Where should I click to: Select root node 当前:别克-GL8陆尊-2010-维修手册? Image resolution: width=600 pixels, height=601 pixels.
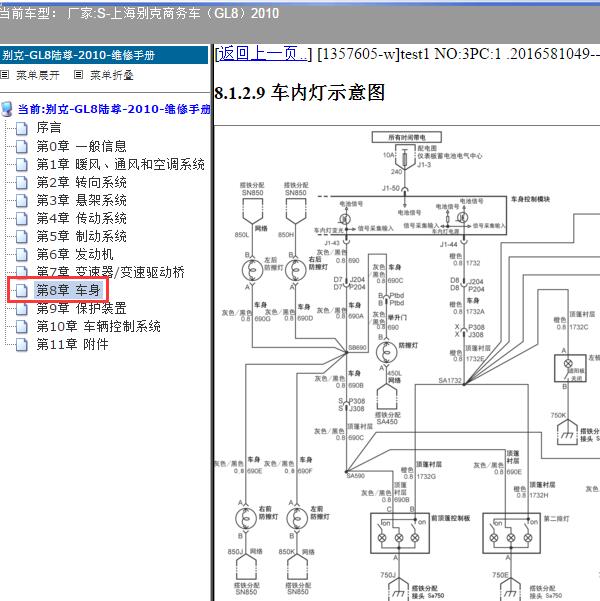point(114,109)
